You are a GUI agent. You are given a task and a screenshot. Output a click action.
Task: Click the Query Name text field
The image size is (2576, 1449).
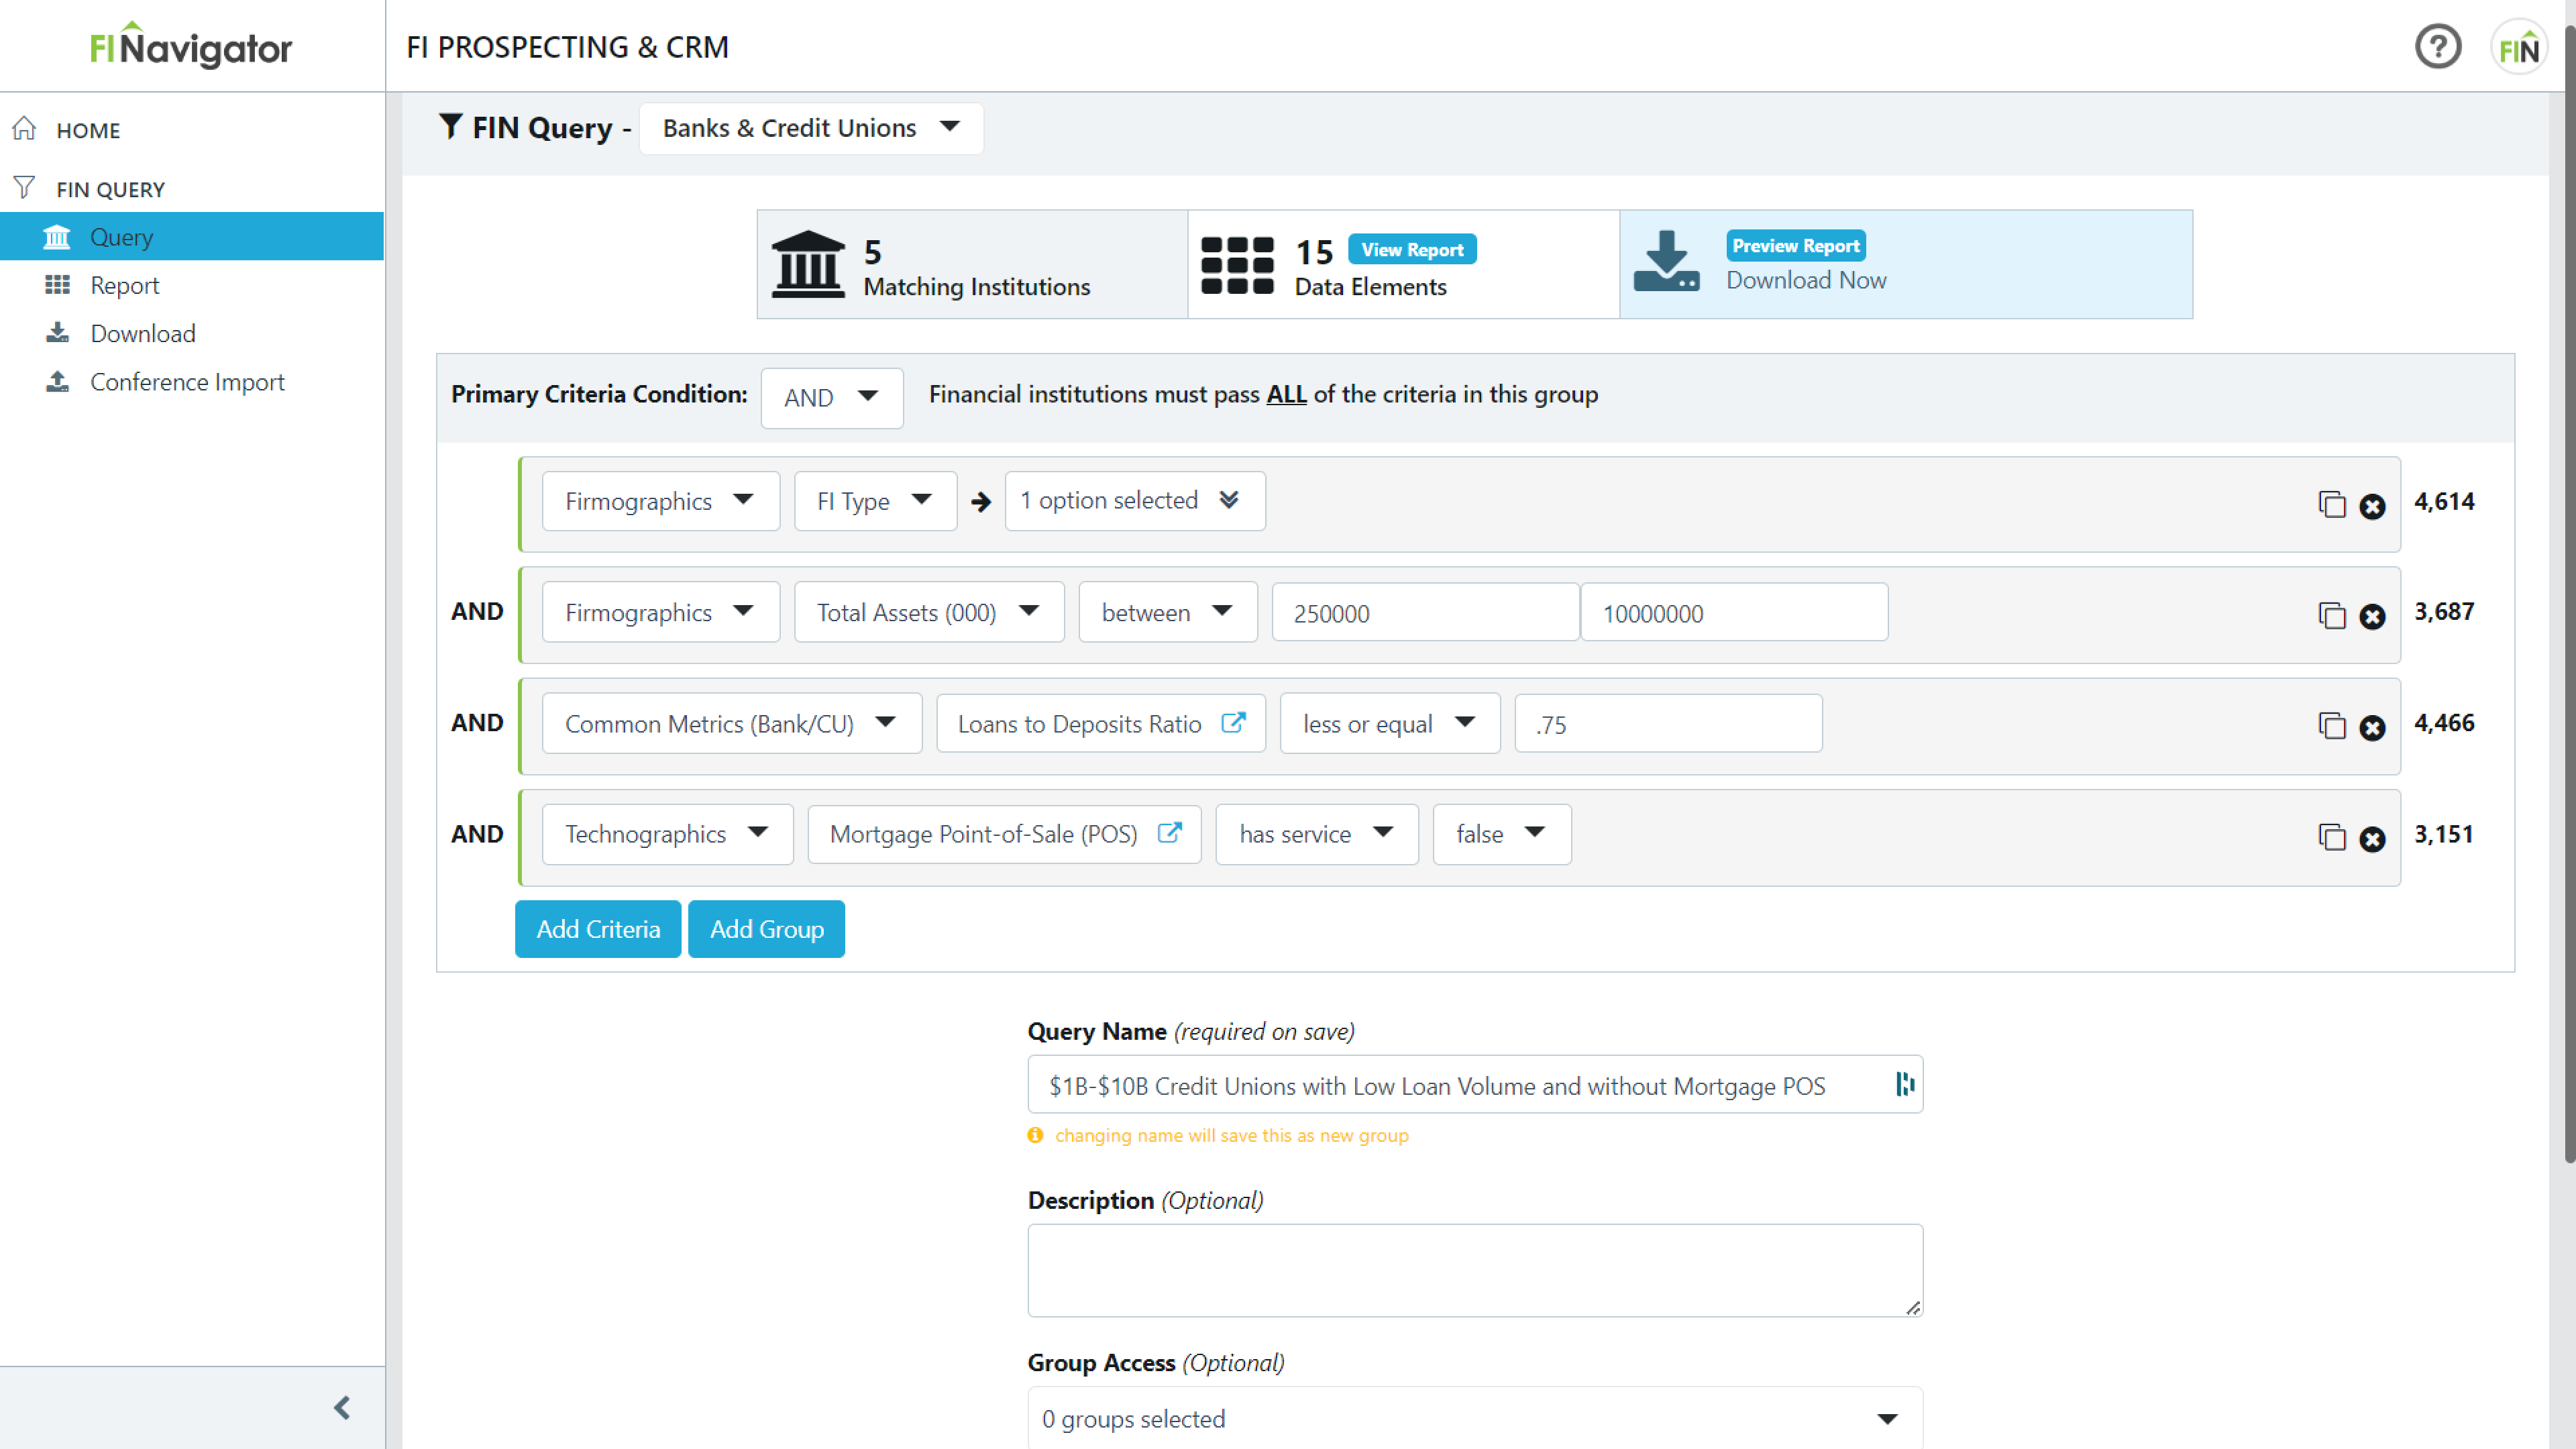pyautogui.click(x=1474, y=1085)
